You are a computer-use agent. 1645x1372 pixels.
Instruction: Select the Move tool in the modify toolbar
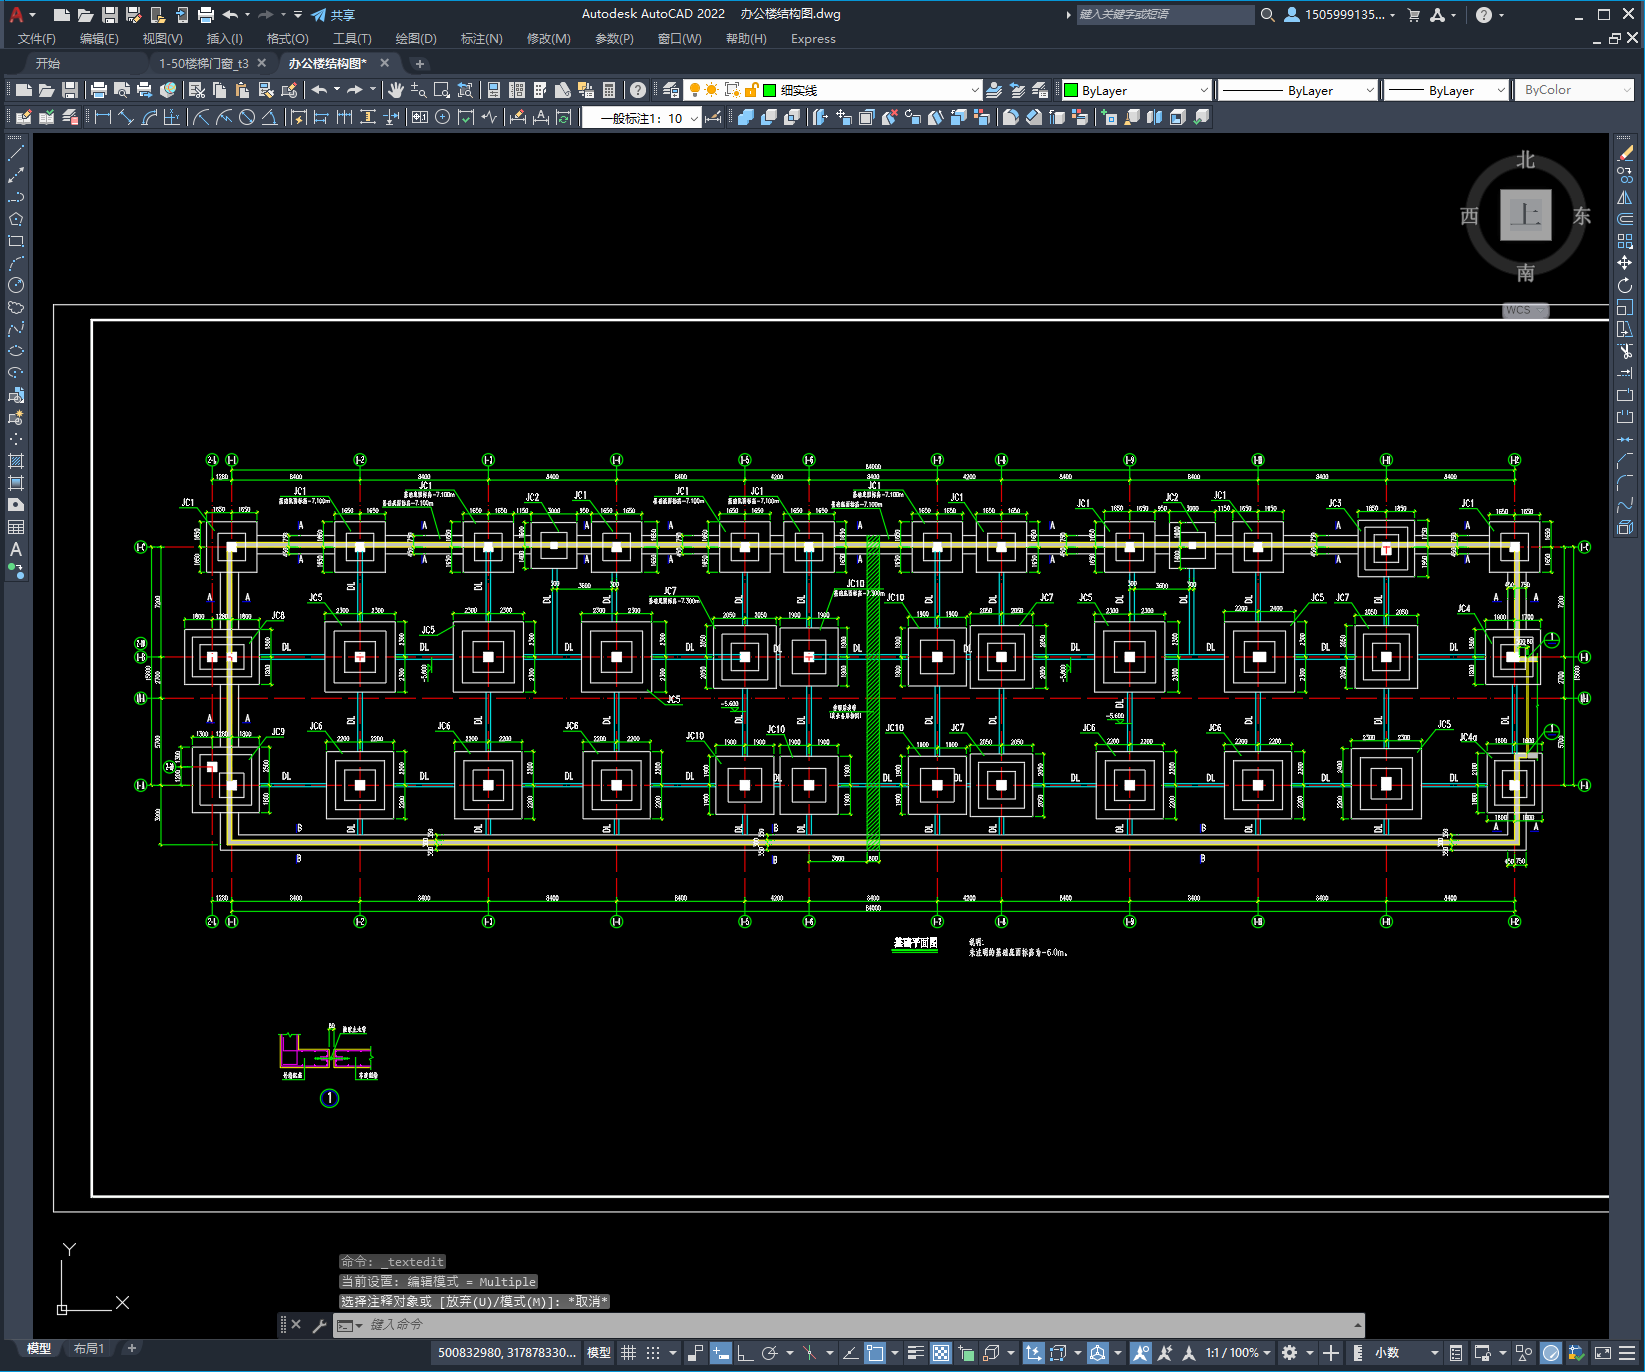pyautogui.click(x=1625, y=263)
